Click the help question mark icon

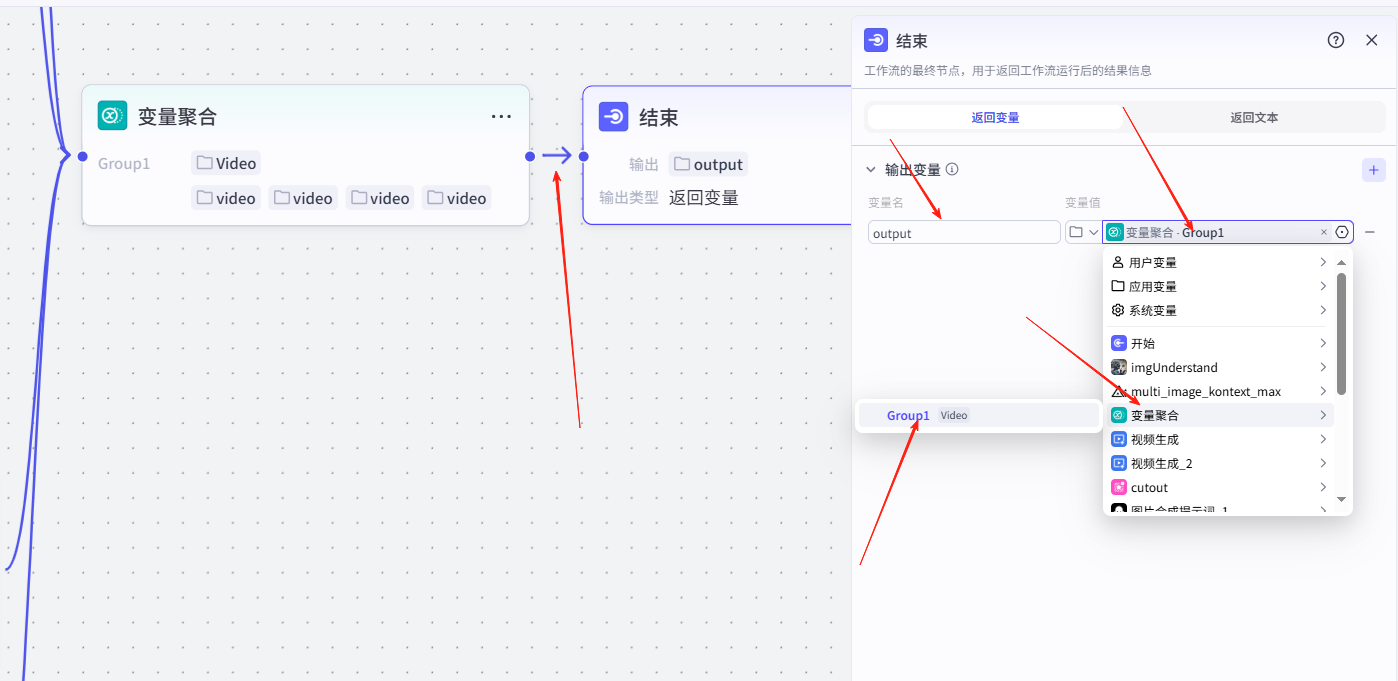(1335, 40)
